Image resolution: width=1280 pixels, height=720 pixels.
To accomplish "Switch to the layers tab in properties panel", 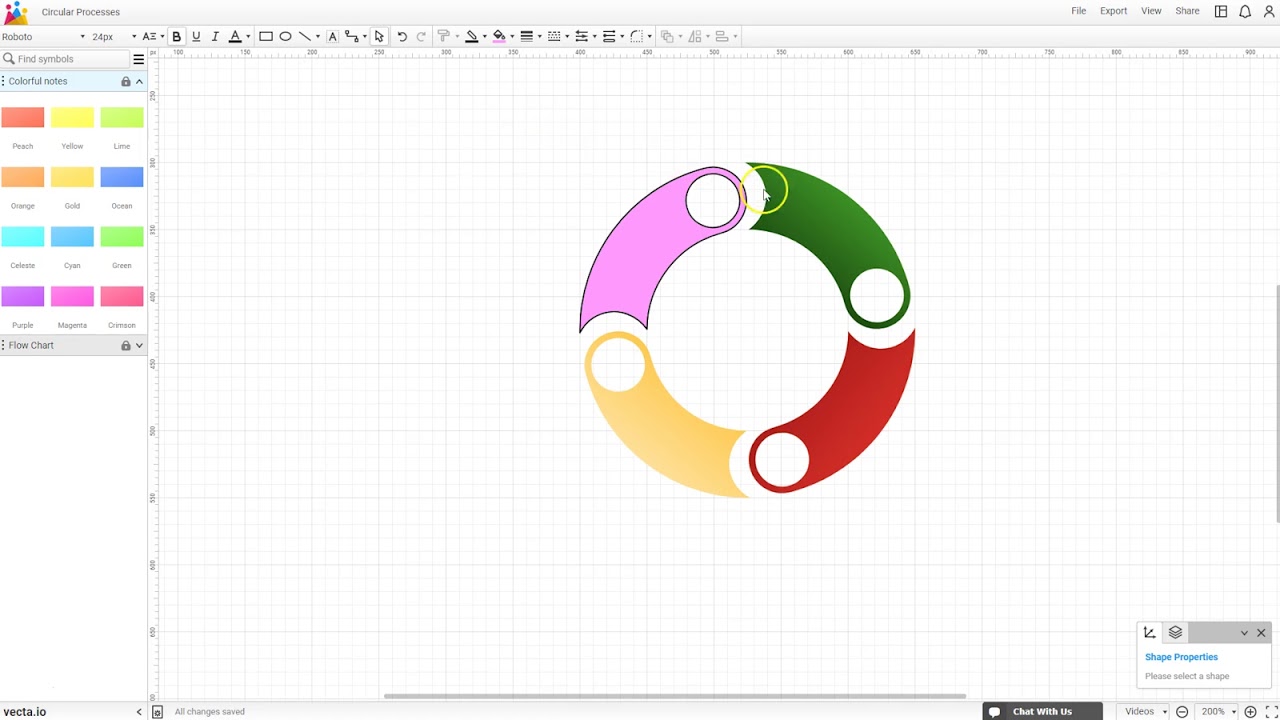I will click(x=1176, y=633).
